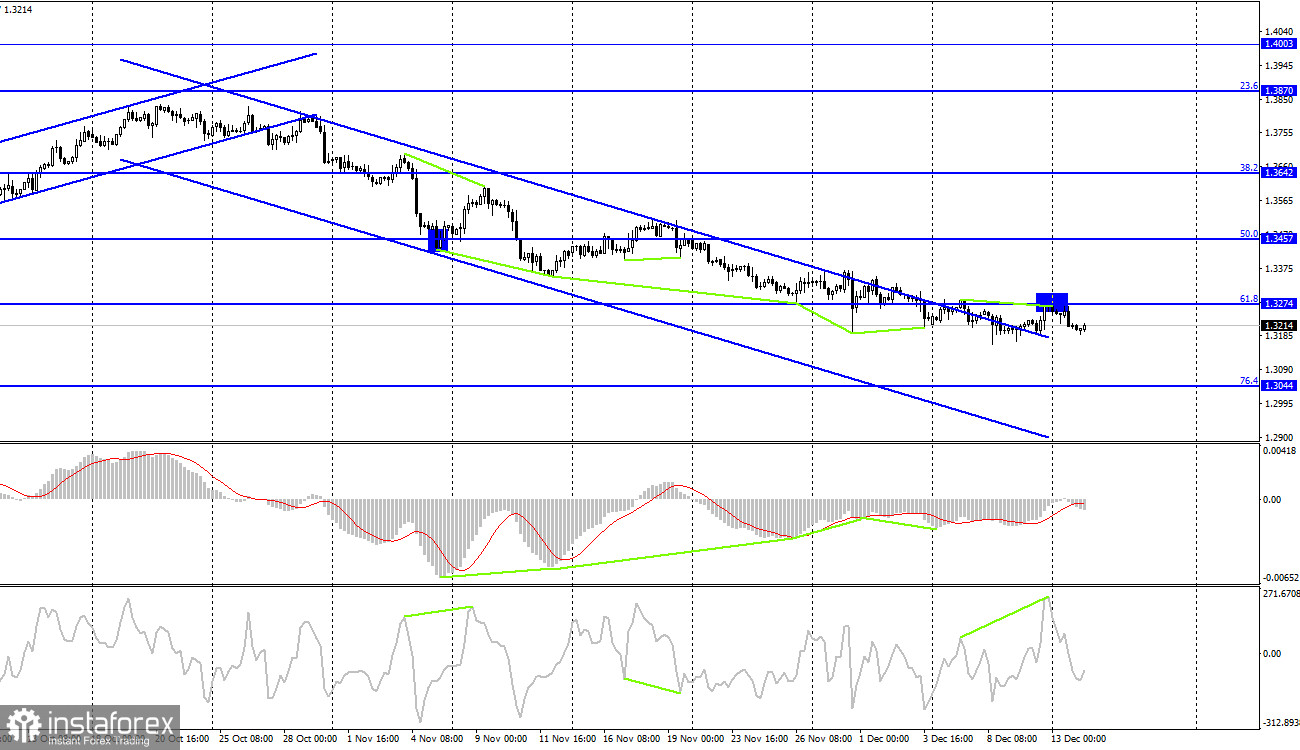Click the 1.3565 price scale value

click(1280, 201)
